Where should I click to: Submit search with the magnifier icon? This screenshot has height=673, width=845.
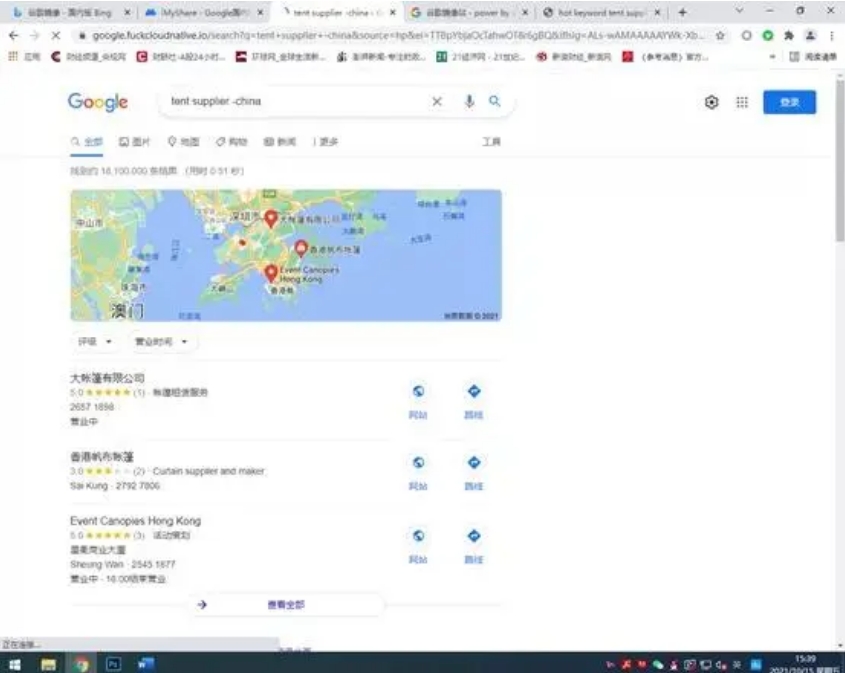495,101
